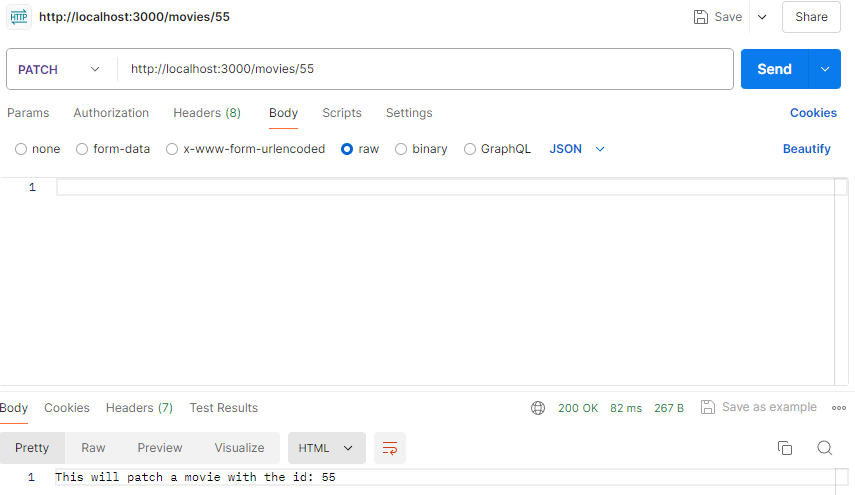
Task: Click the 200 OK status text
Action: (578, 408)
